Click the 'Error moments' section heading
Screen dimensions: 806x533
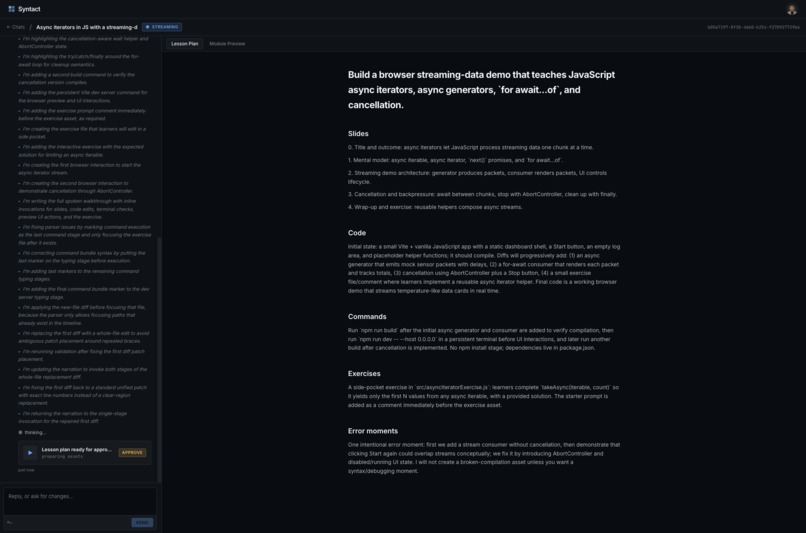pyautogui.click(x=373, y=431)
